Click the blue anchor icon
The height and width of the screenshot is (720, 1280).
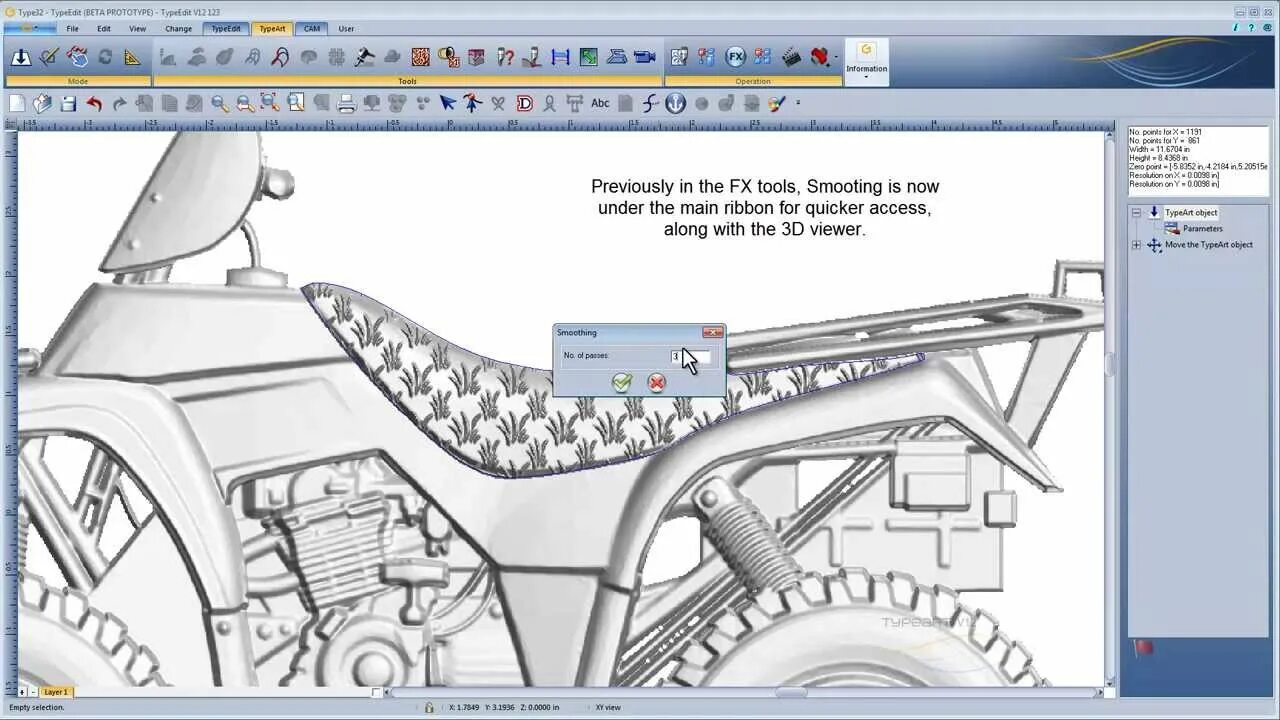(x=675, y=103)
